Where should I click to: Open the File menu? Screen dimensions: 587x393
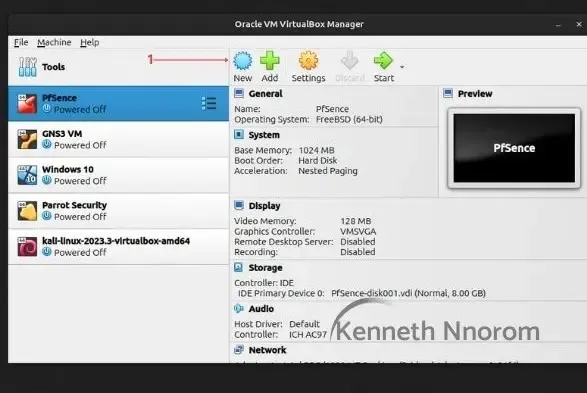[x=21, y=42]
